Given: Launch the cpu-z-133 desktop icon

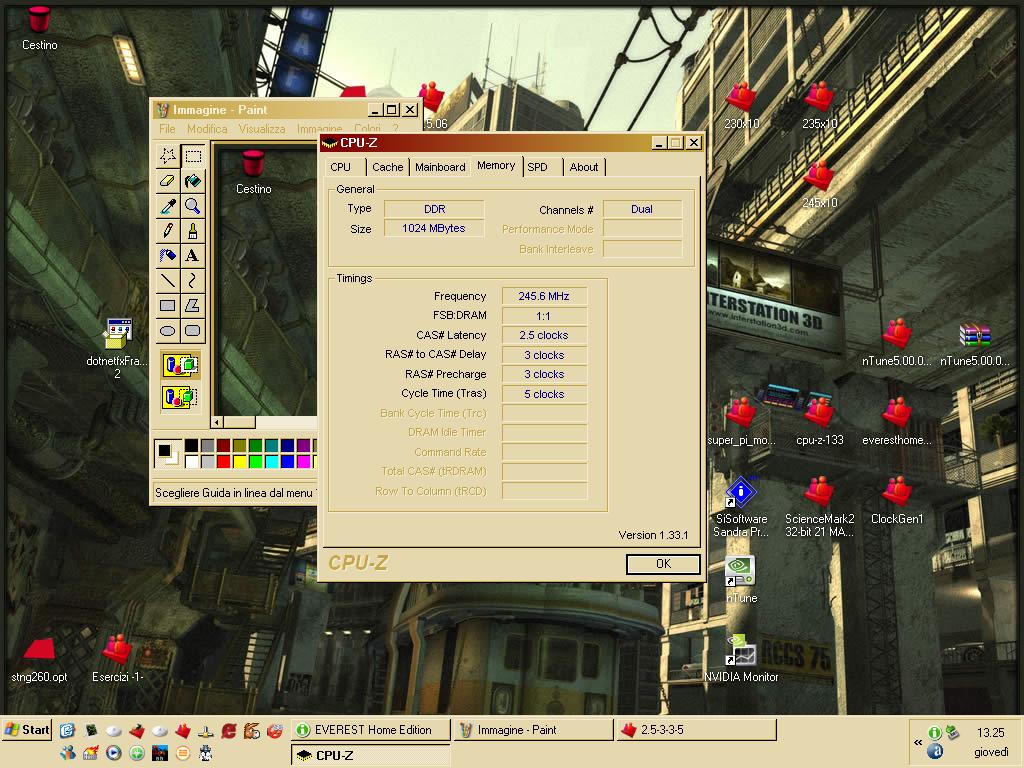Looking at the screenshot, I should tap(819, 422).
